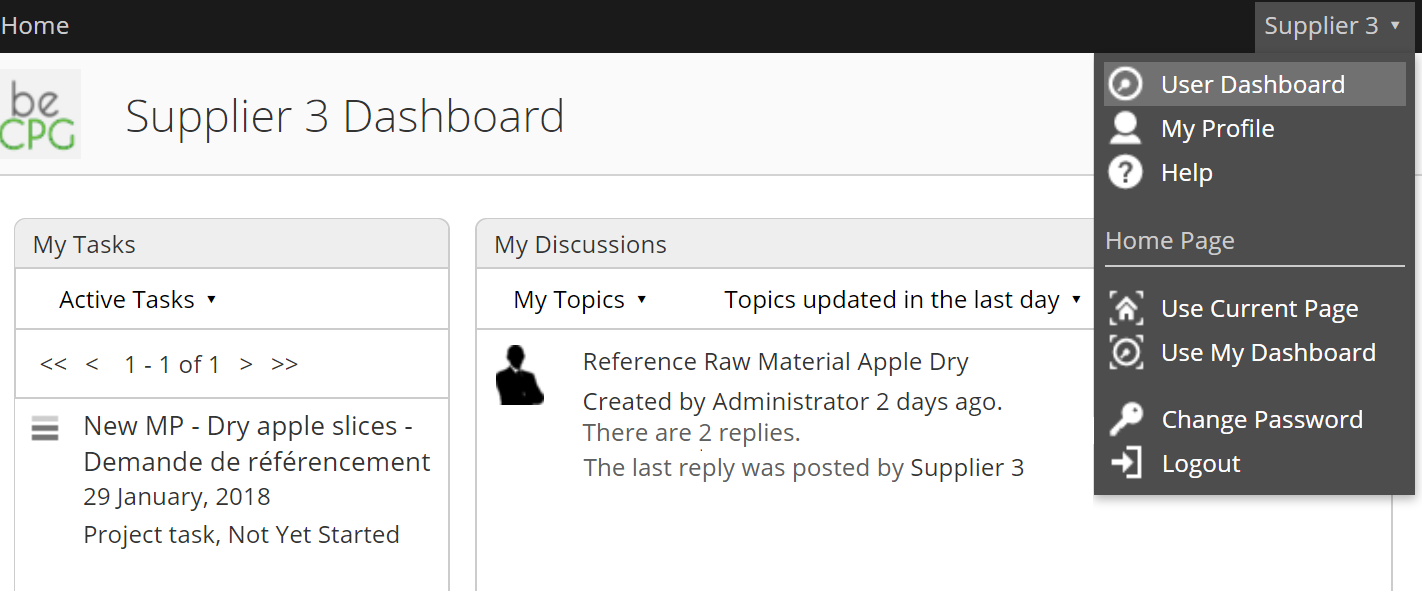This screenshot has width=1422, height=591.
Task: Click the My Profile person icon
Action: click(x=1126, y=128)
